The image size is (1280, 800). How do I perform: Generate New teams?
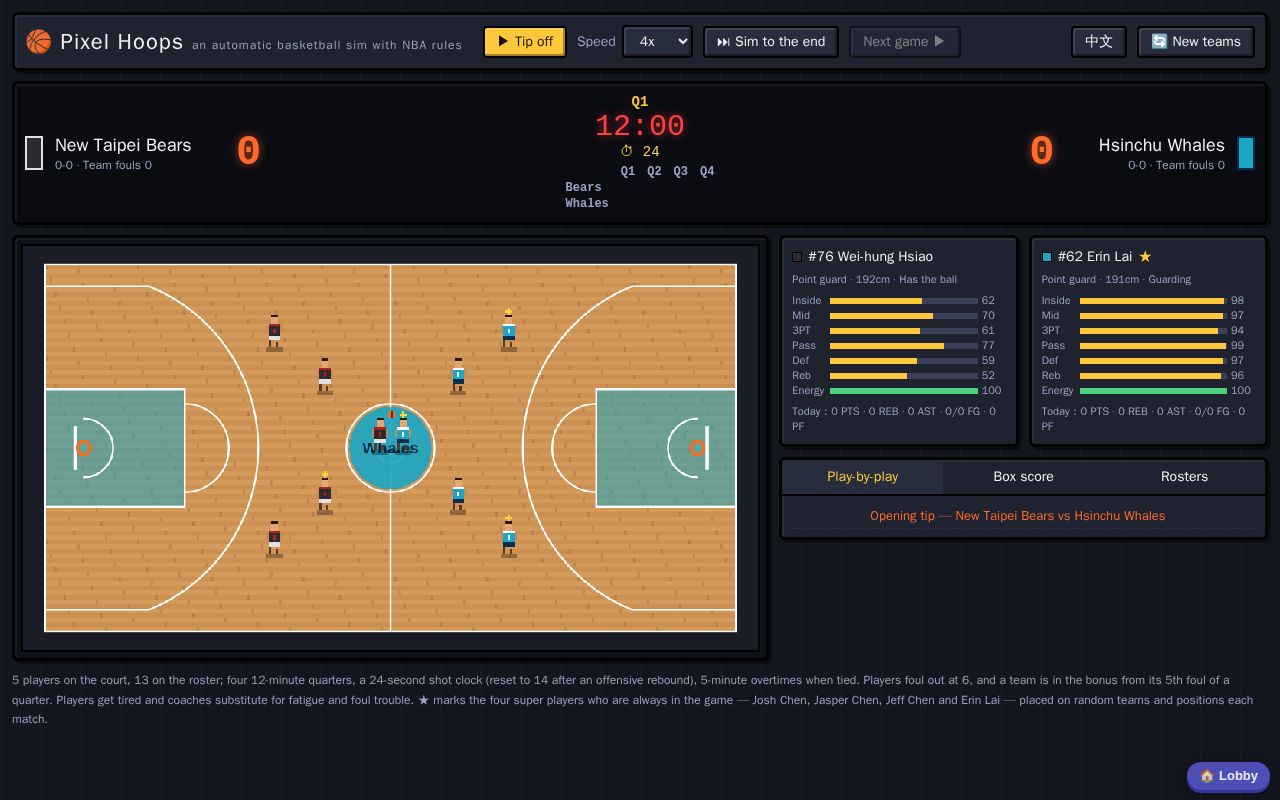pos(1196,42)
